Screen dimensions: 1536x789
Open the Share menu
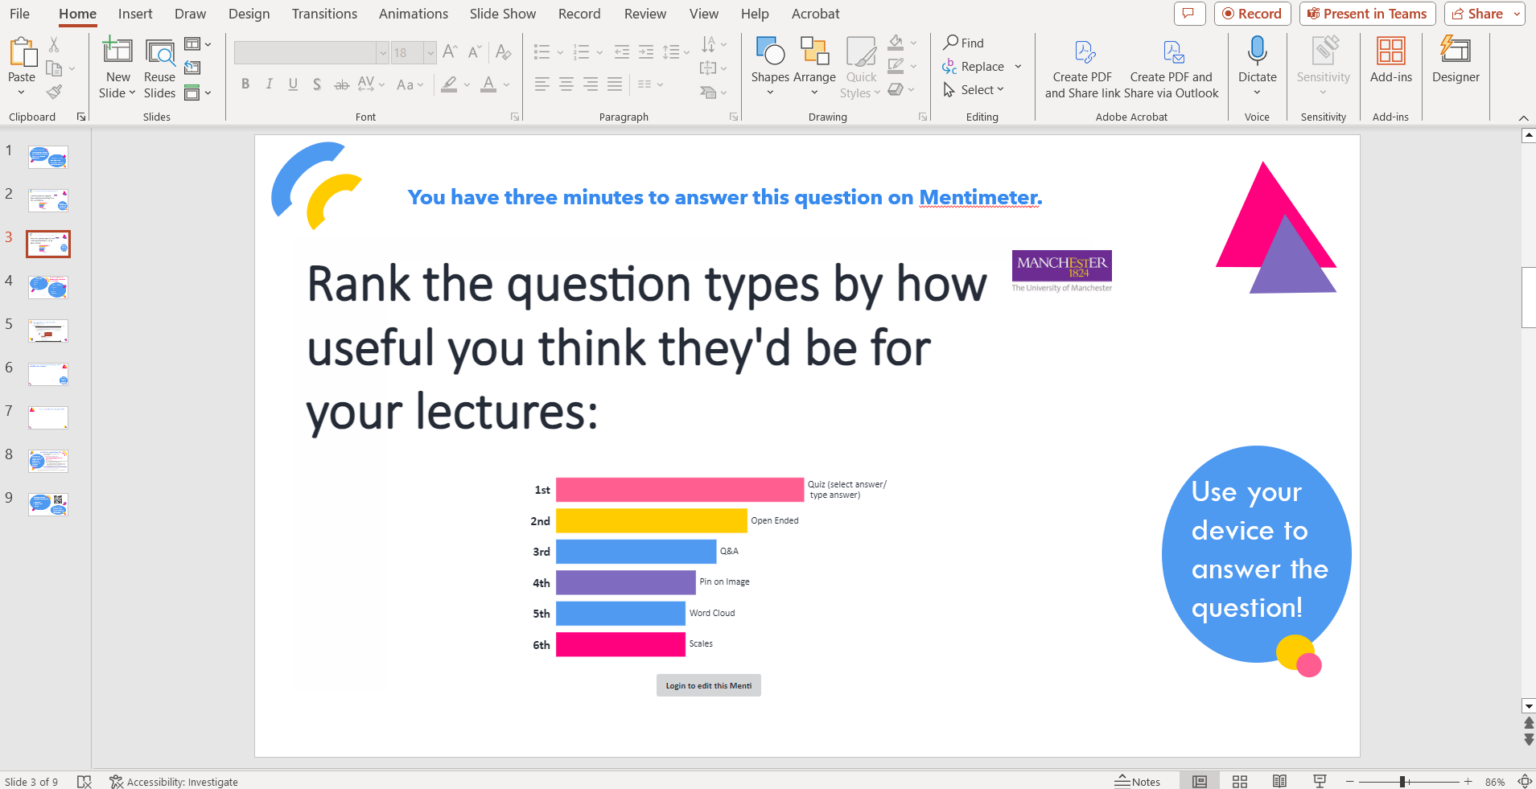click(x=1484, y=13)
